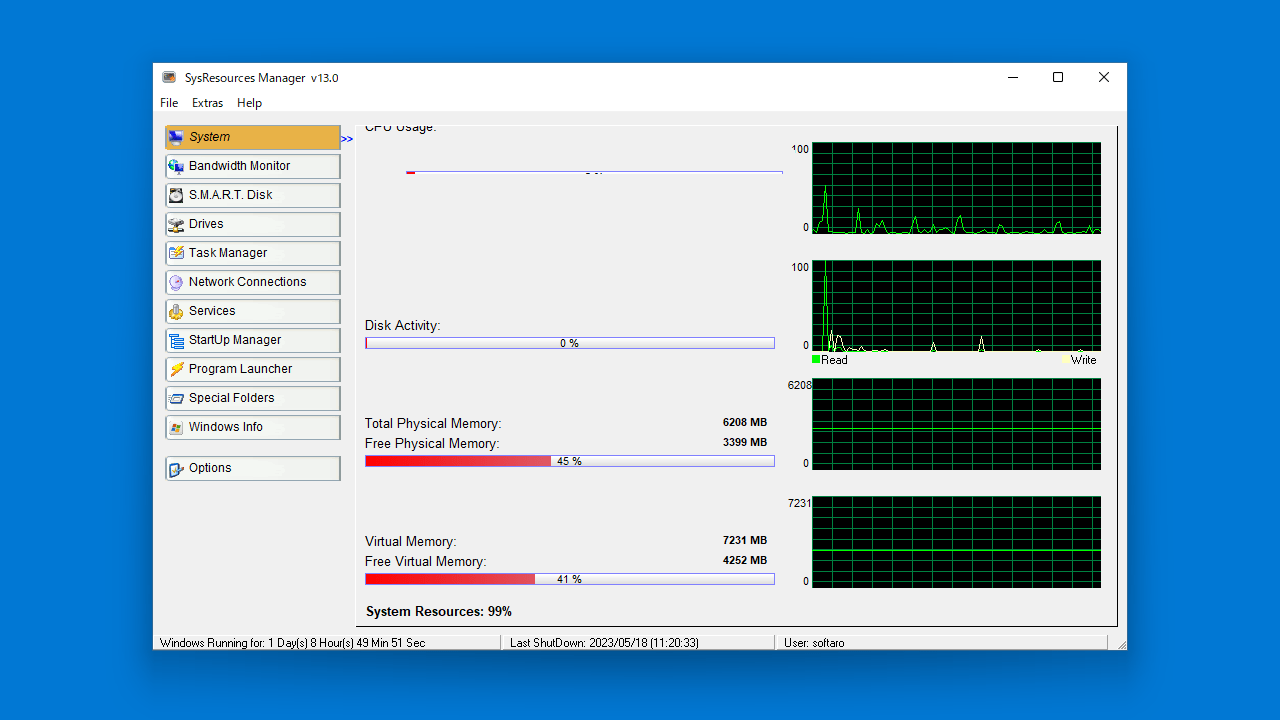Maximize the SysResources Manager window

(1058, 77)
